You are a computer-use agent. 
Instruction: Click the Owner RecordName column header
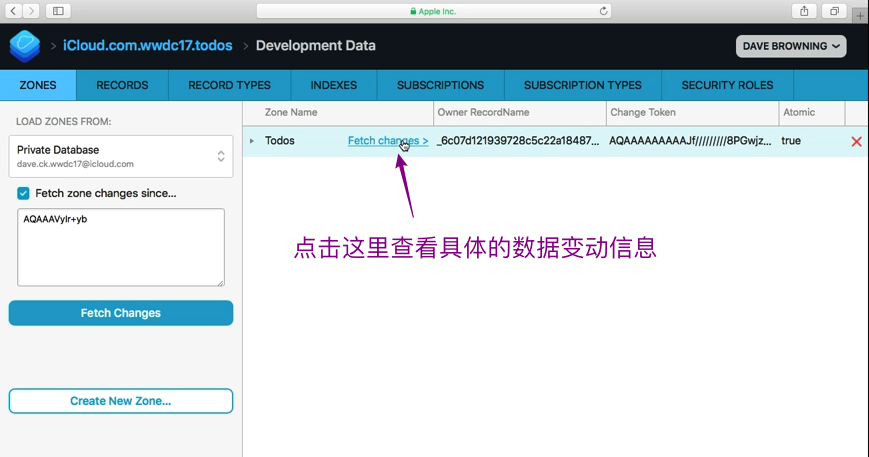[483, 112]
